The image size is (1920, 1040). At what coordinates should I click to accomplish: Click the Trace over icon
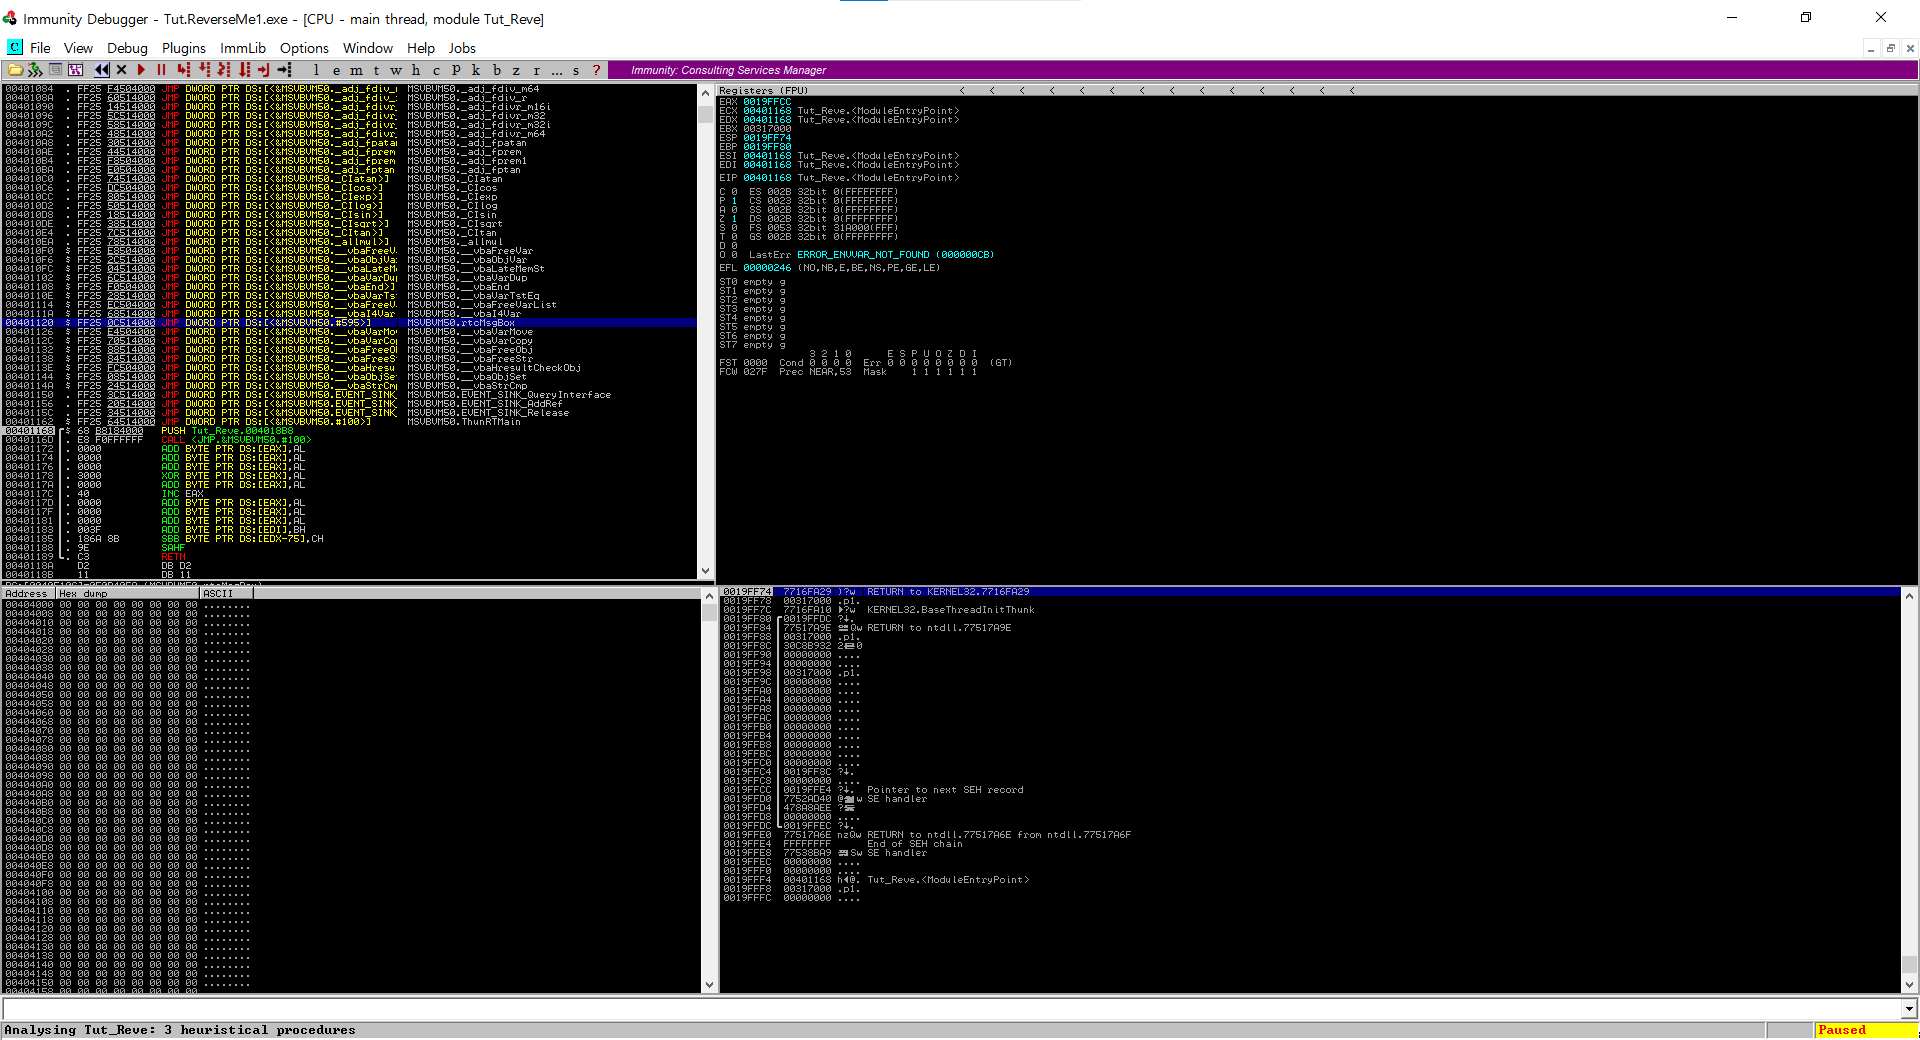click(244, 70)
